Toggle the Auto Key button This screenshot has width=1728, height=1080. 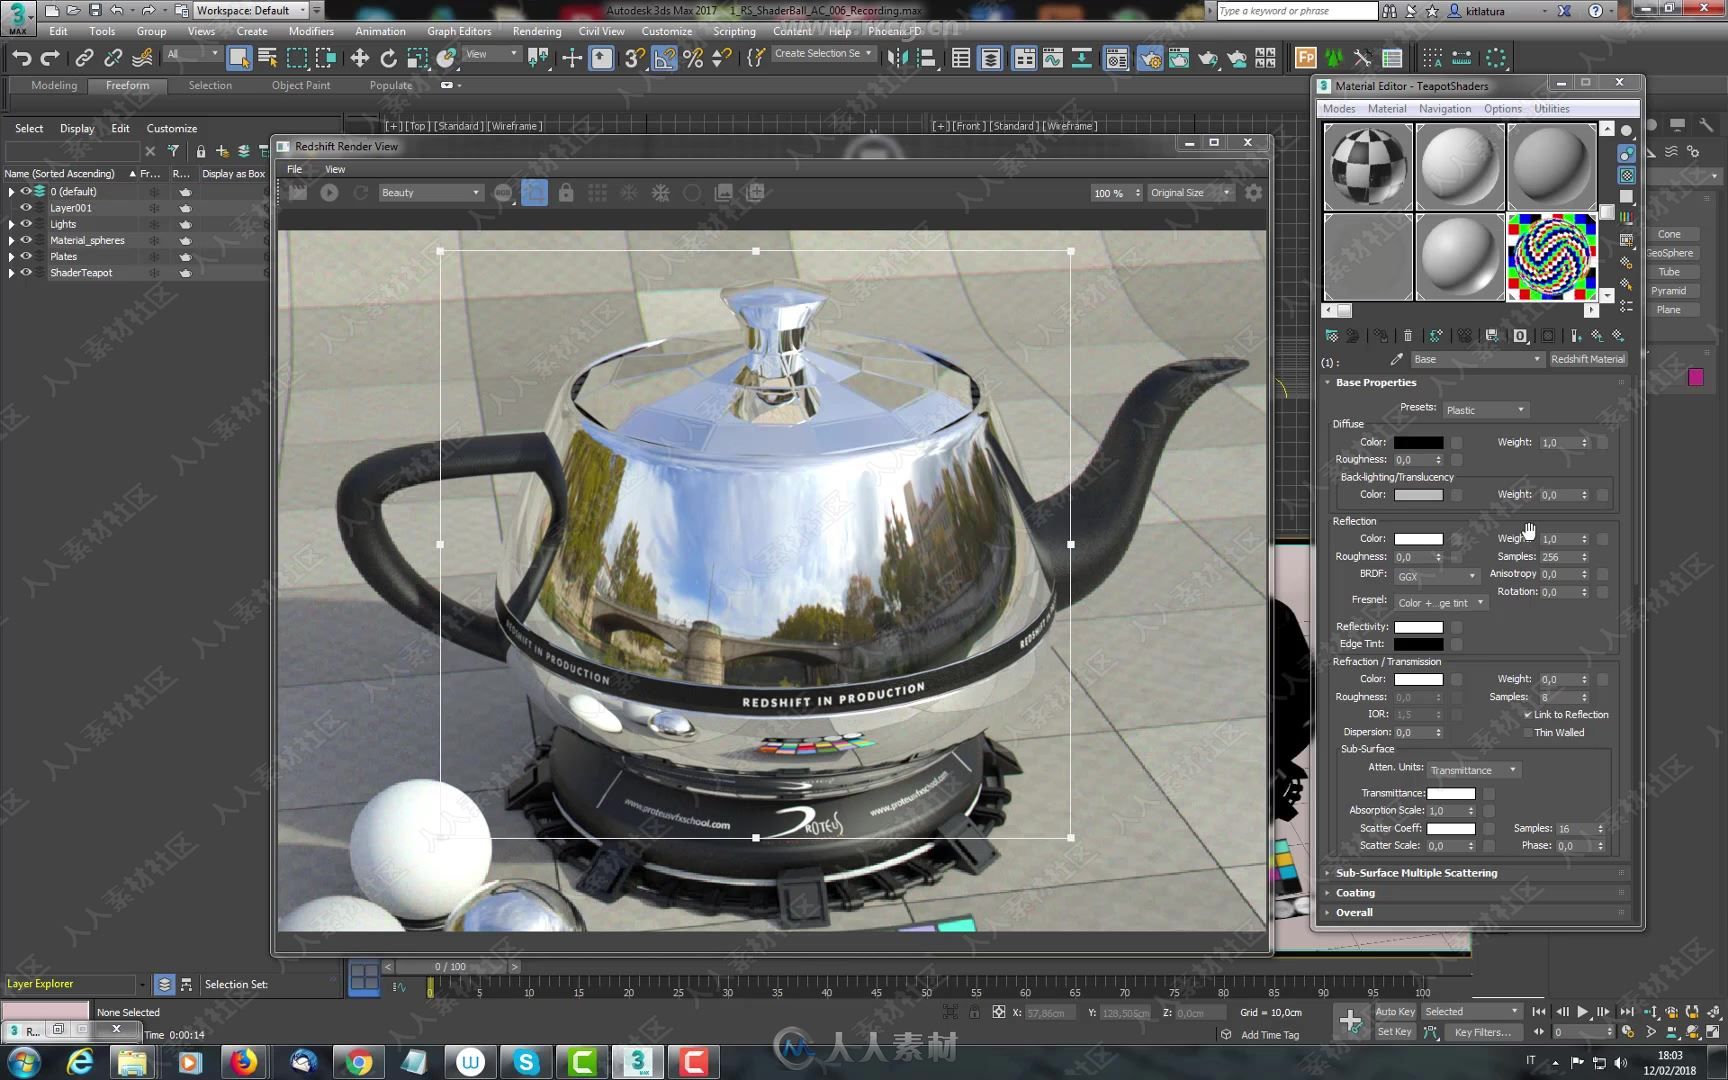1395,1012
